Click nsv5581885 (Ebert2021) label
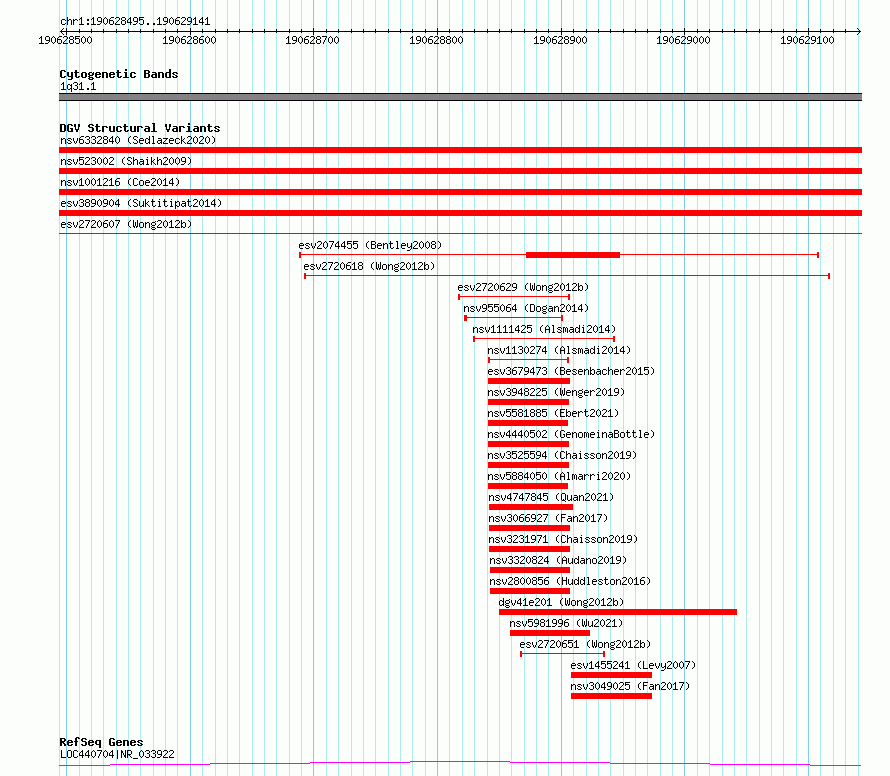The height and width of the screenshot is (776, 890). [x=553, y=413]
